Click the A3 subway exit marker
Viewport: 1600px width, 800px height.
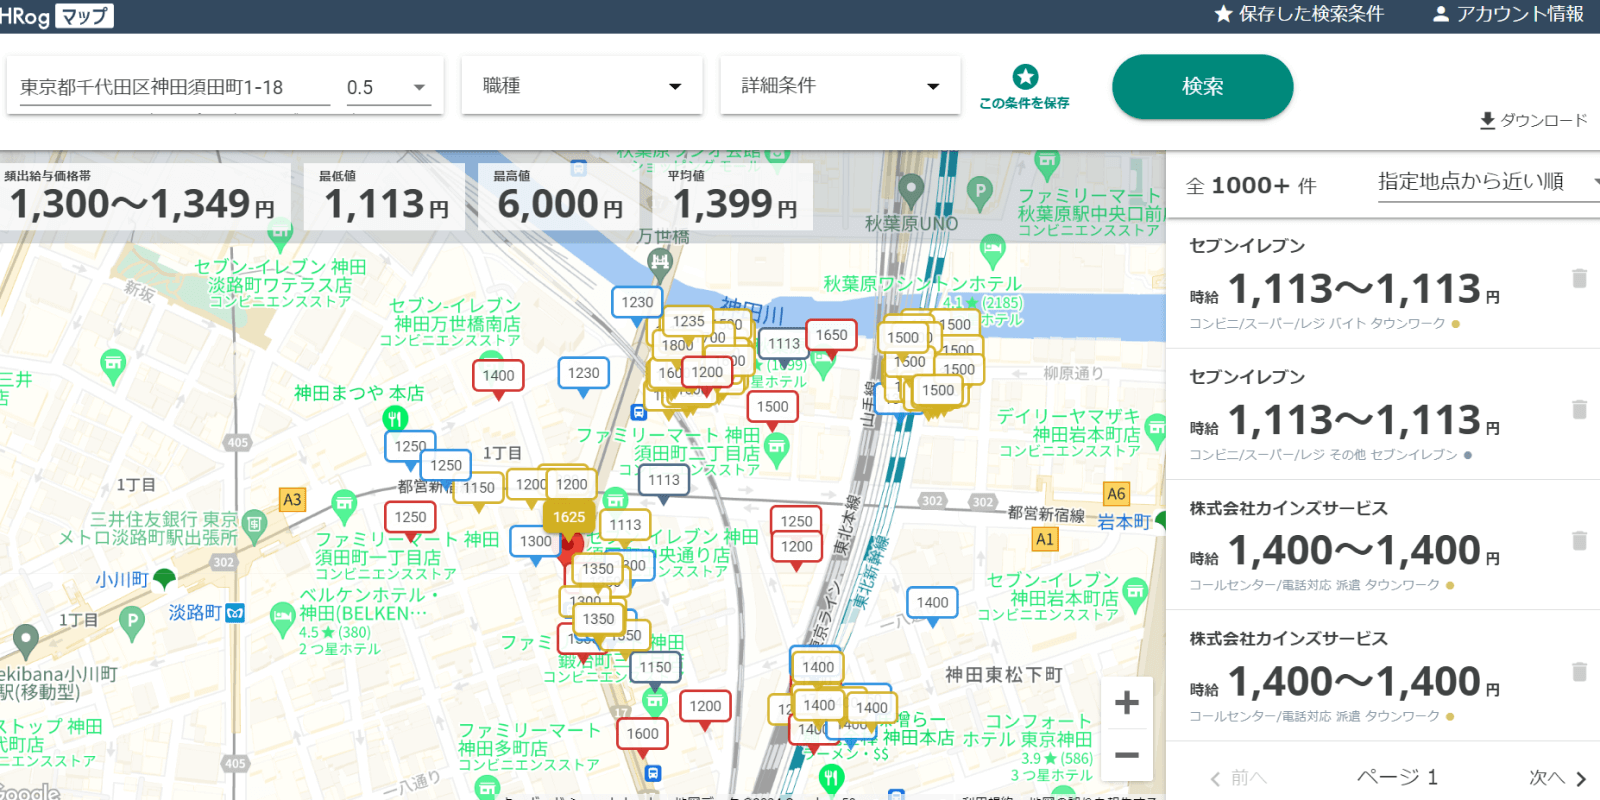pyautogui.click(x=292, y=500)
